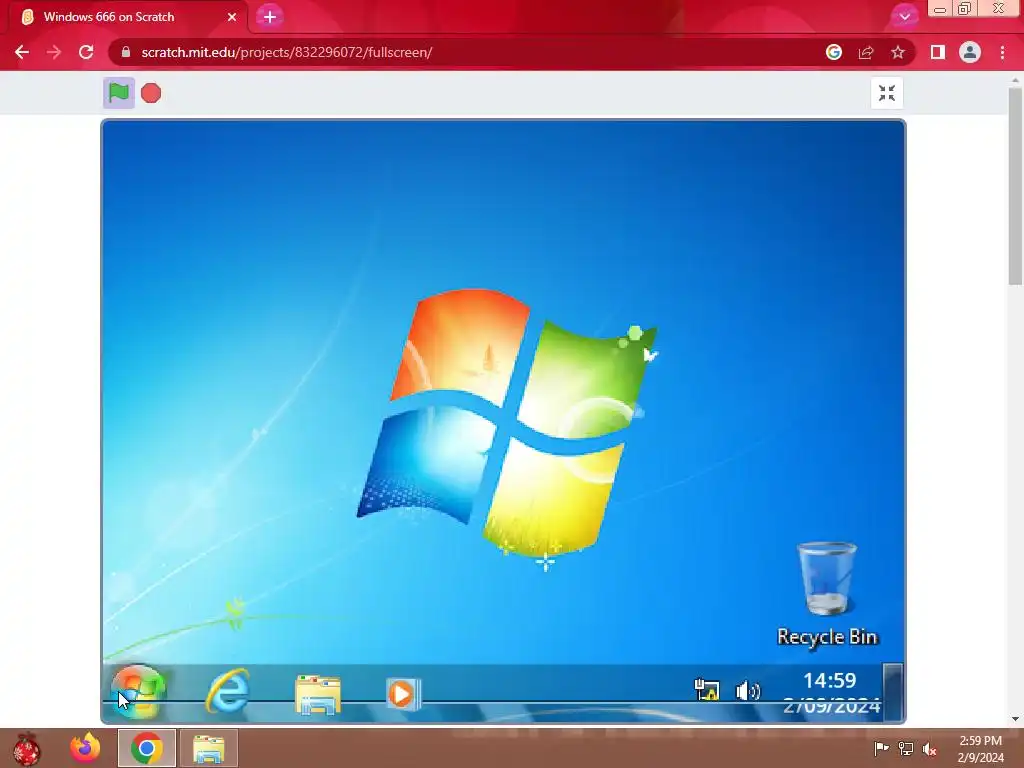Go back in browser history

click(22, 52)
